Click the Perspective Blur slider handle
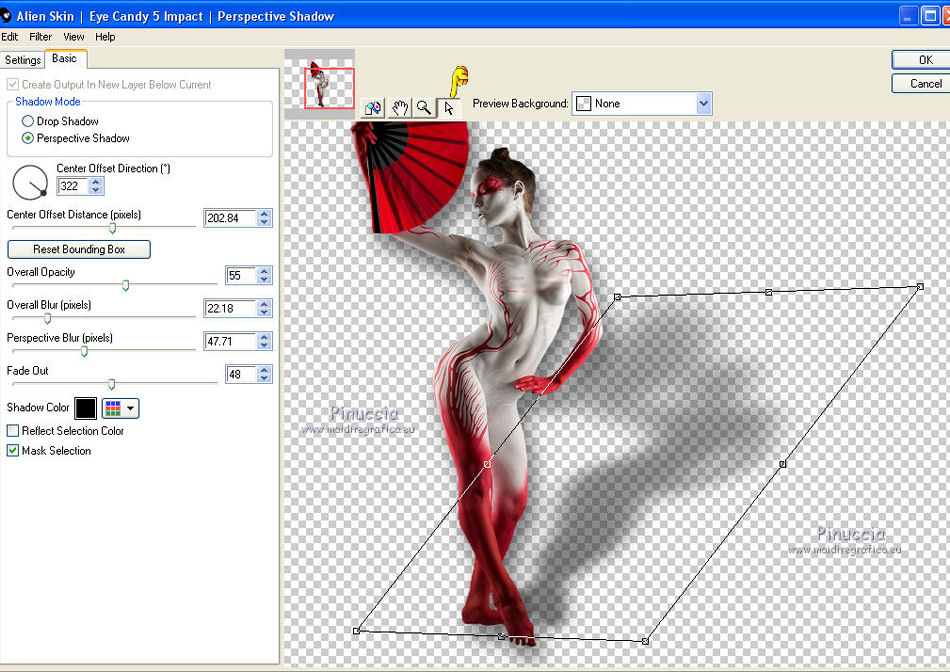This screenshot has width=950, height=672. click(84, 351)
